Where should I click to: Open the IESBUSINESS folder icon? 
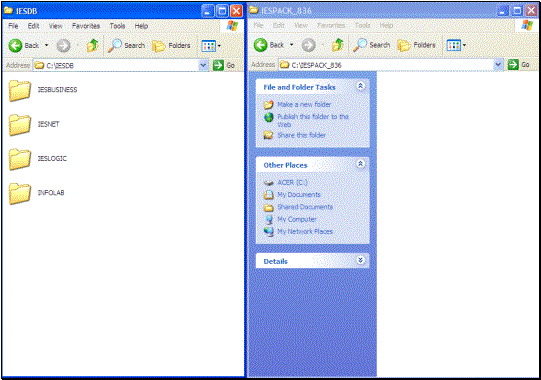20,90
